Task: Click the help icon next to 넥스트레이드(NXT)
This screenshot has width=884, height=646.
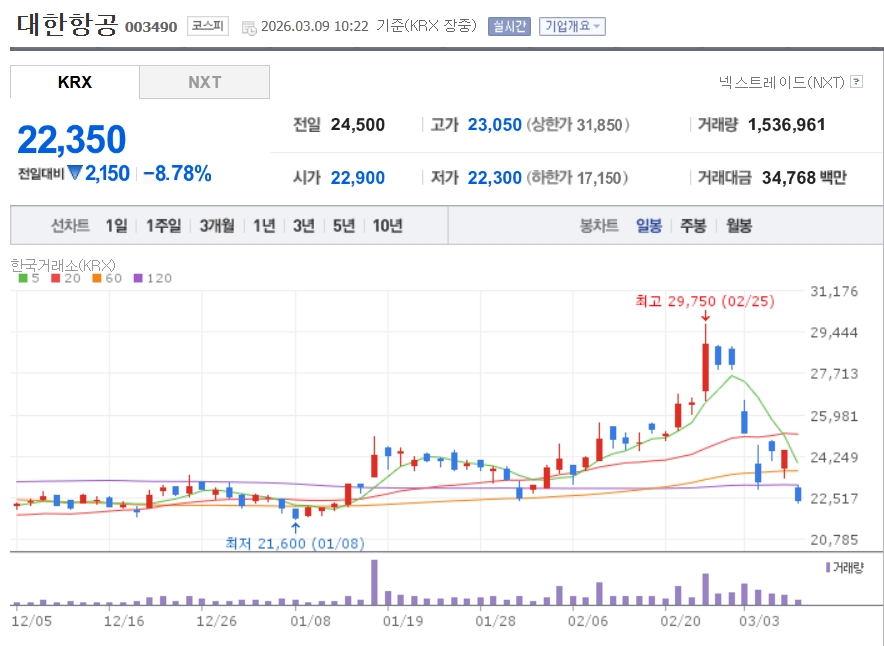Action: (856, 82)
